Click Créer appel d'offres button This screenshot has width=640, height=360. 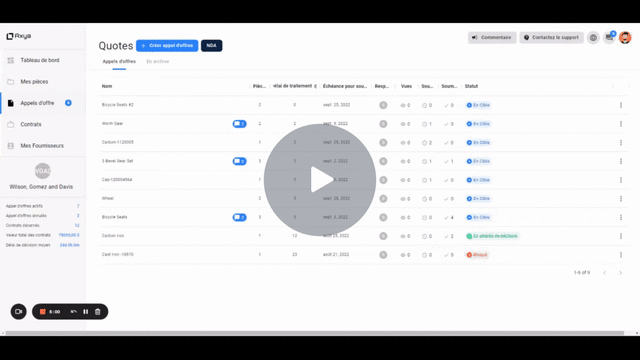tap(167, 46)
